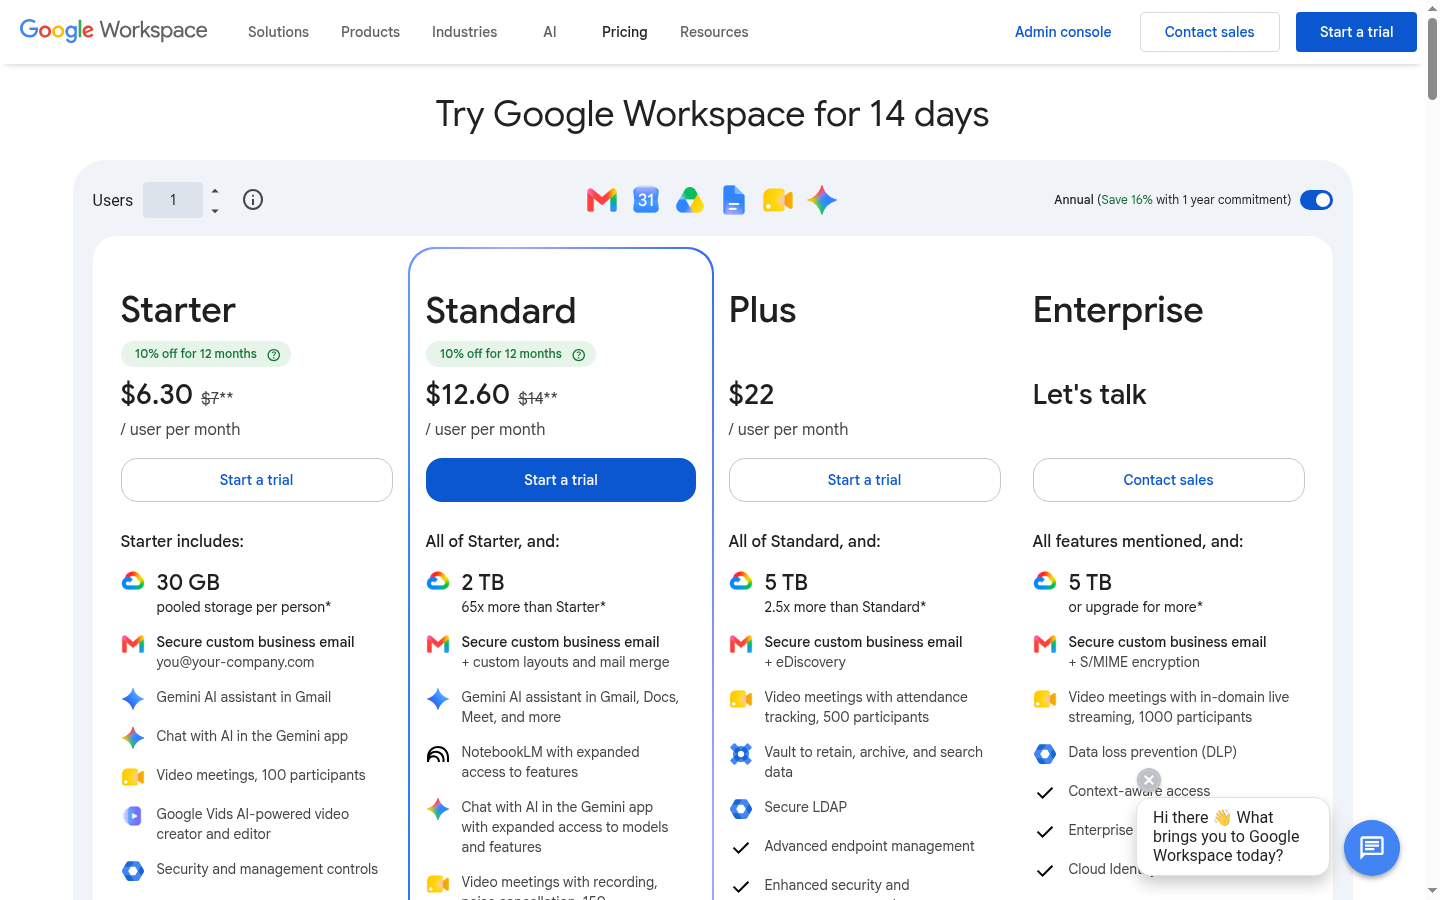Open the Products menu

pyautogui.click(x=370, y=32)
